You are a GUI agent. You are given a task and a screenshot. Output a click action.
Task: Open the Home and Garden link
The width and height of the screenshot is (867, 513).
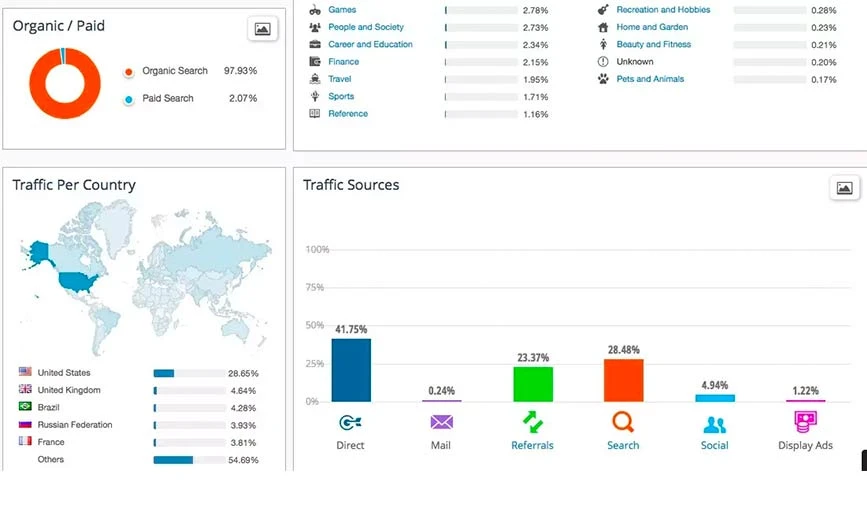tap(652, 27)
